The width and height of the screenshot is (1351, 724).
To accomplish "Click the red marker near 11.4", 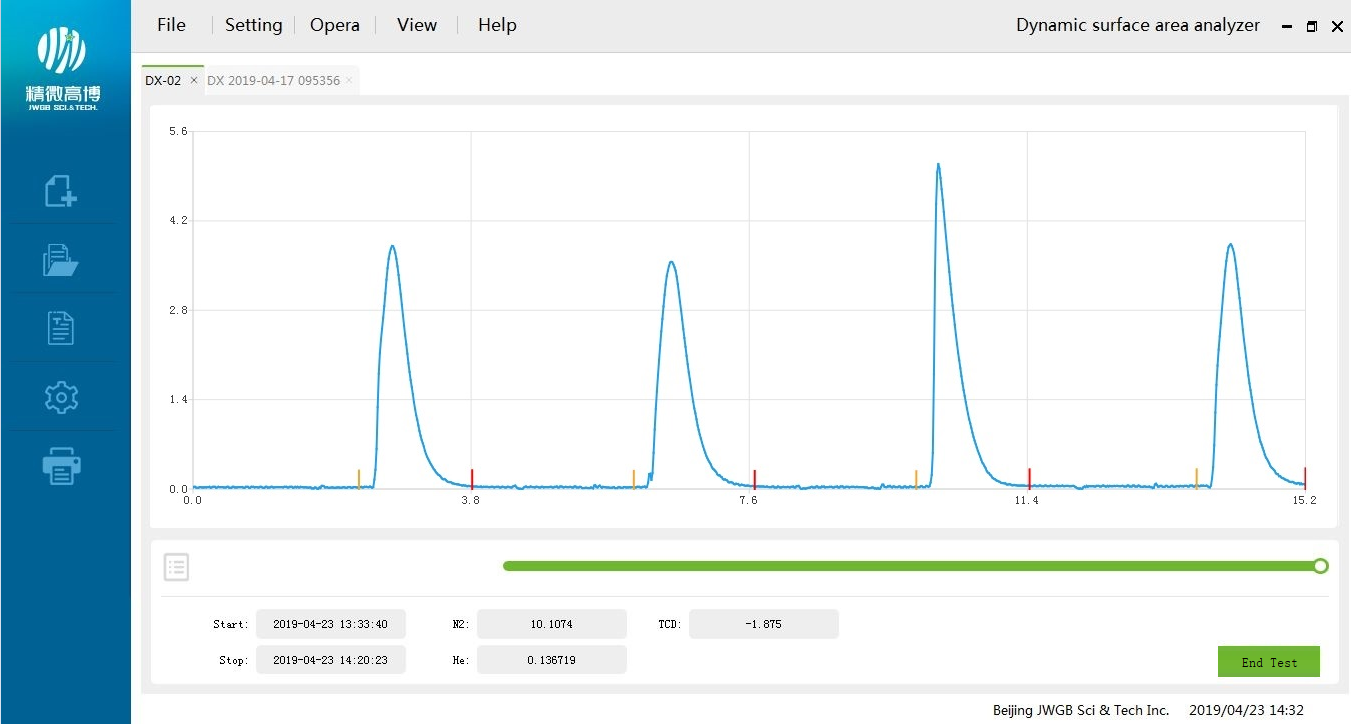I will point(1029,478).
